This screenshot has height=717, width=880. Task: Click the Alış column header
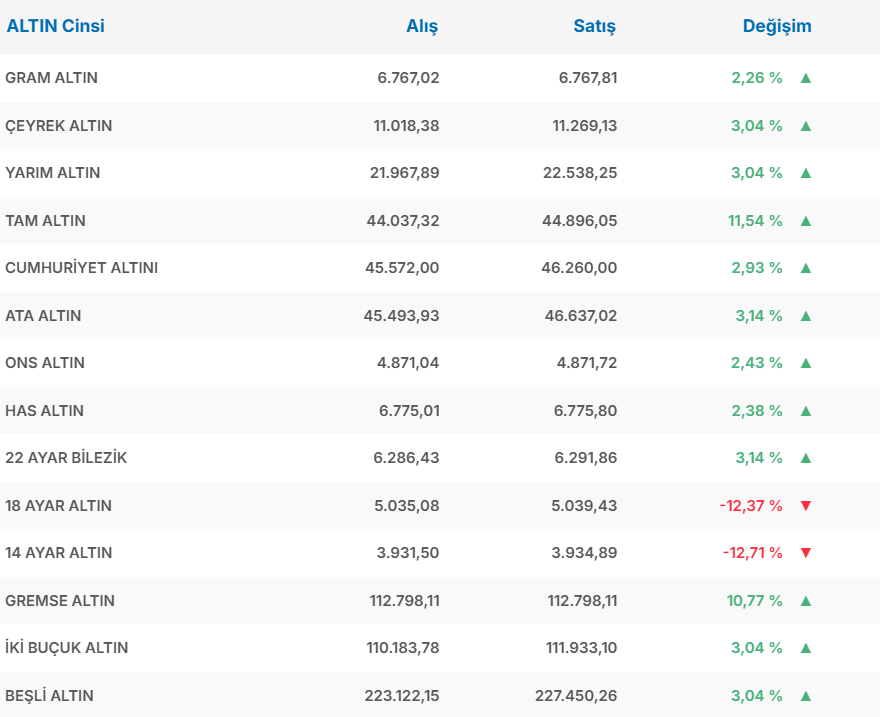pos(422,27)
